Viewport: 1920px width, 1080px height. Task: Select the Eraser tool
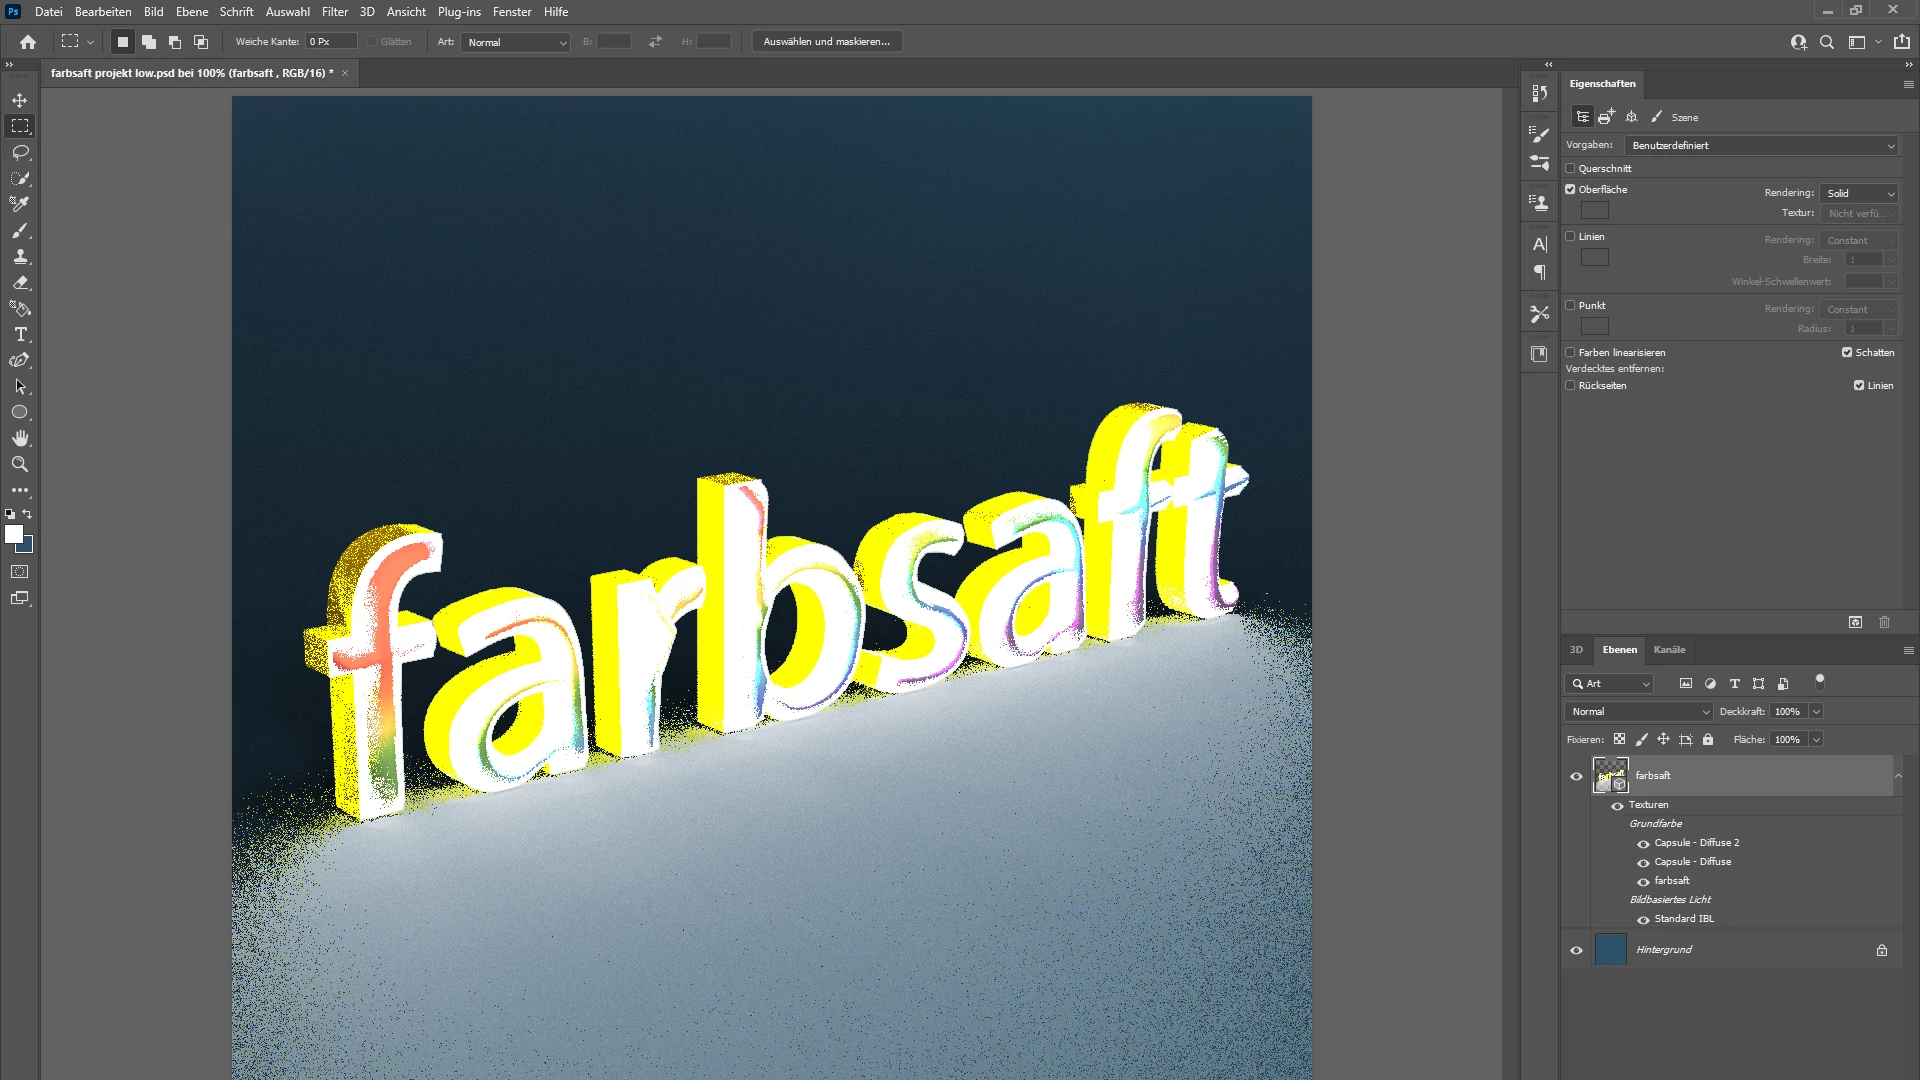[x=20, y=283]
